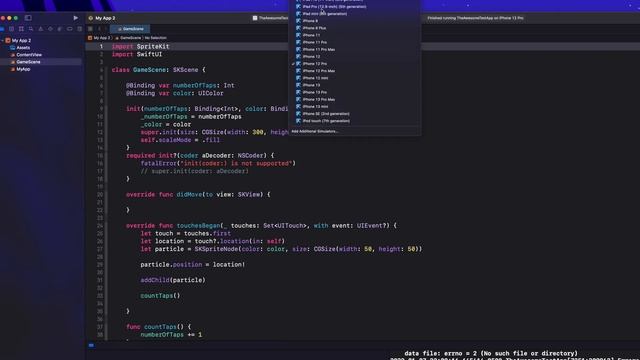Click 'func countTaps()' declaration line
The image size is (640, 360).
coord(158,327)
